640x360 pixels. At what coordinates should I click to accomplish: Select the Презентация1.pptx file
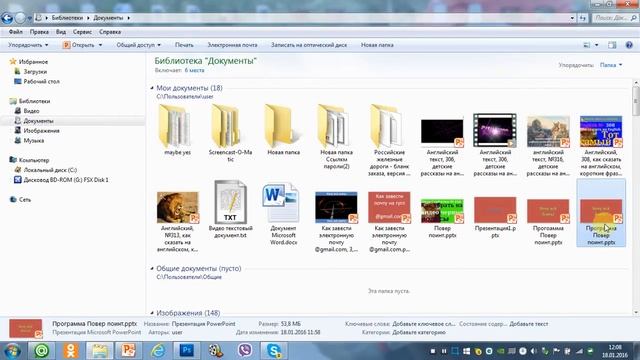[x=495, y=217]
